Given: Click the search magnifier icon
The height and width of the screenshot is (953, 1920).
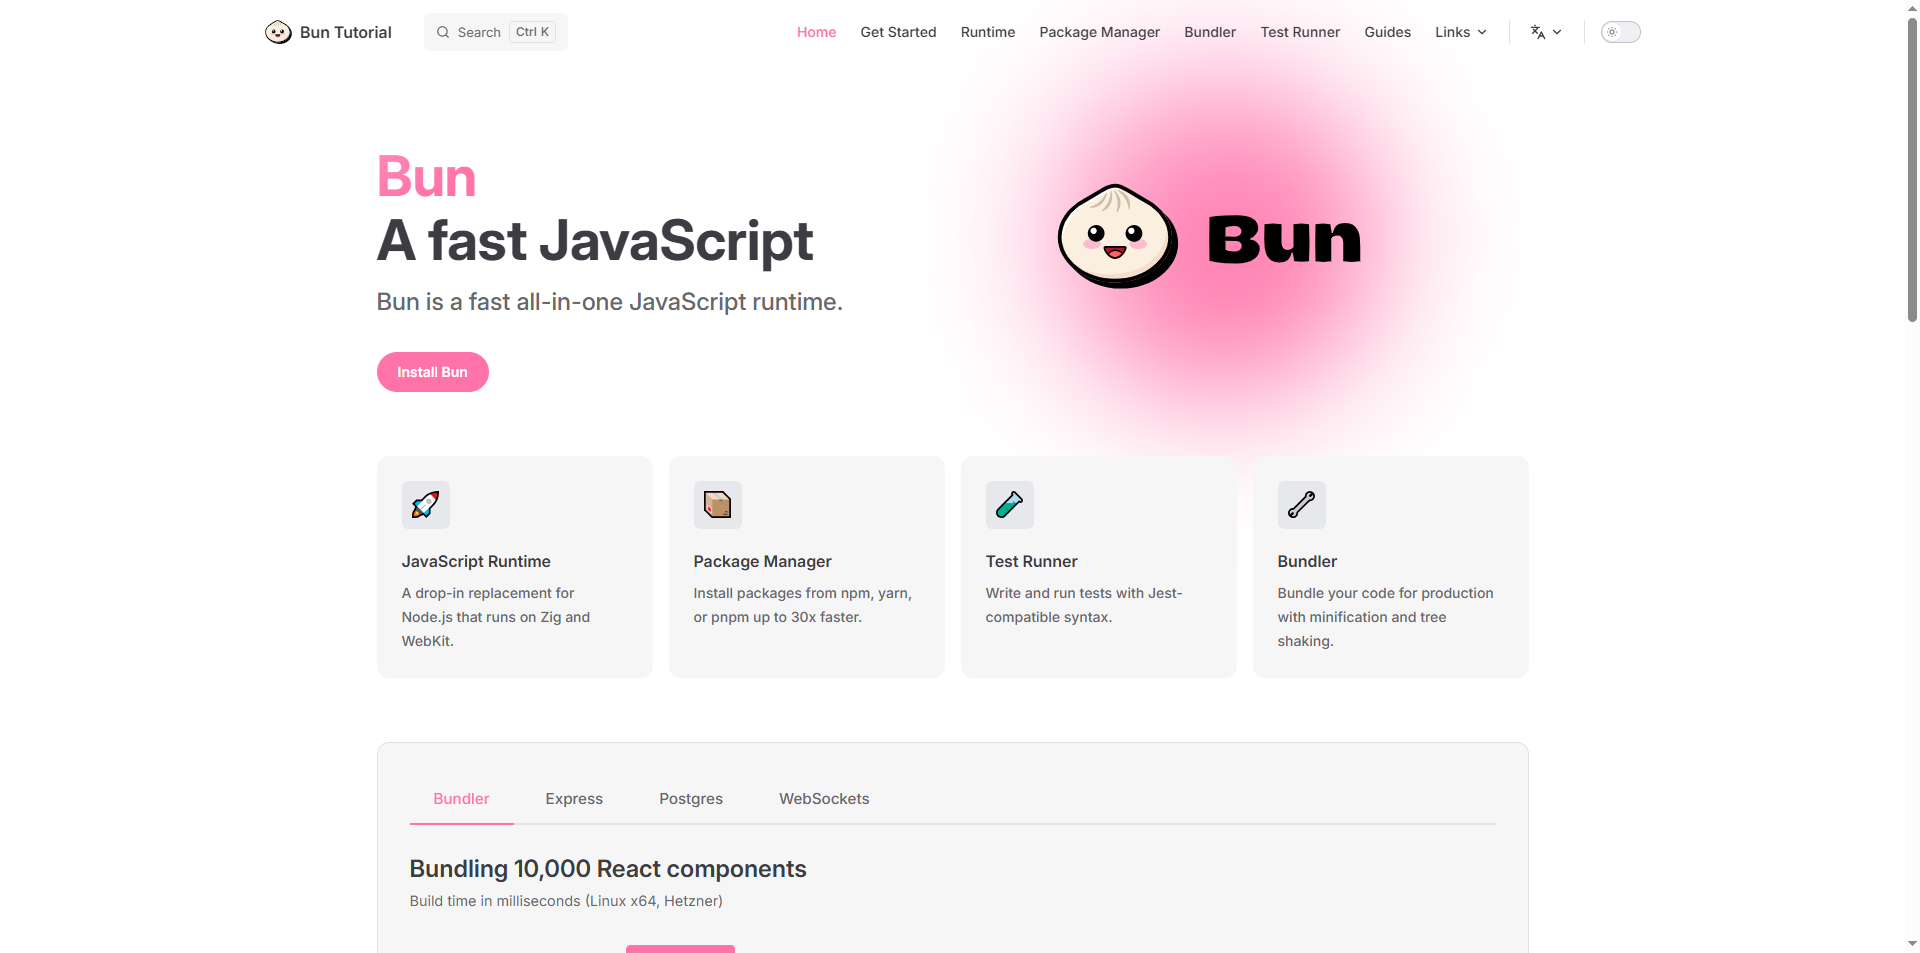Looking at the screenshot, I should (x=443, y=32).
